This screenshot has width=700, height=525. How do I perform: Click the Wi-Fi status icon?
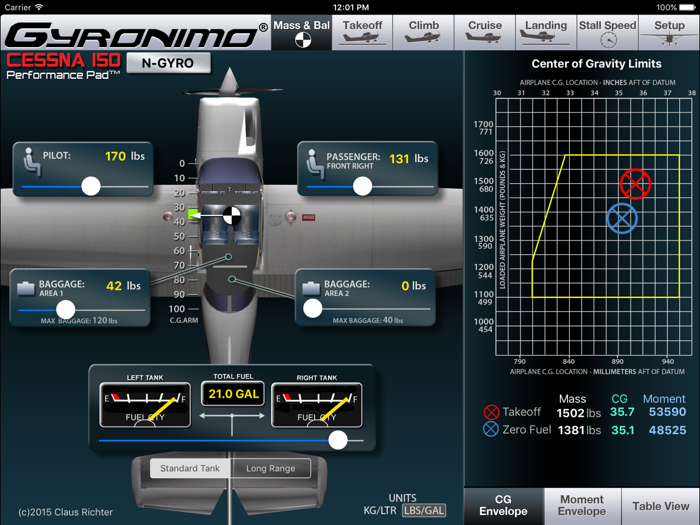39,7
